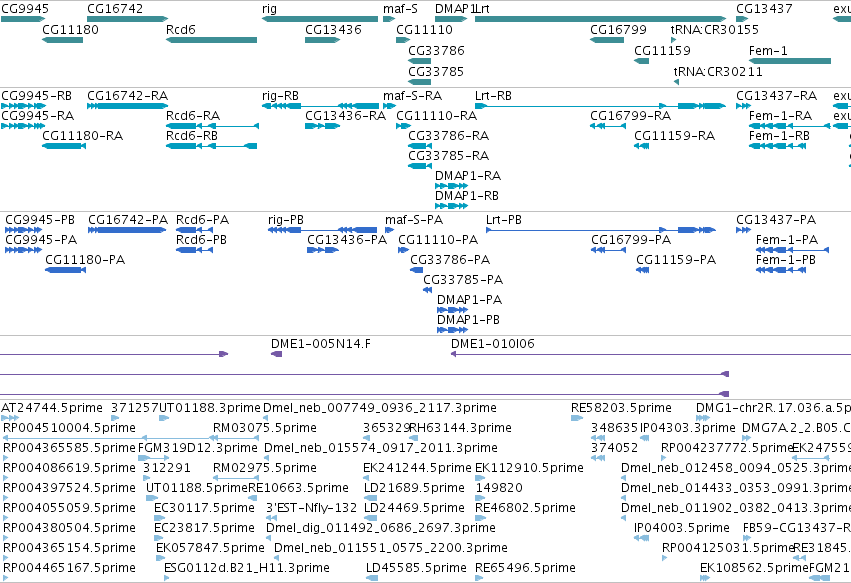The height and width of the screenshot is (583, 851).
Task: Click the CG33785 gene label
Action: (436, 72)
